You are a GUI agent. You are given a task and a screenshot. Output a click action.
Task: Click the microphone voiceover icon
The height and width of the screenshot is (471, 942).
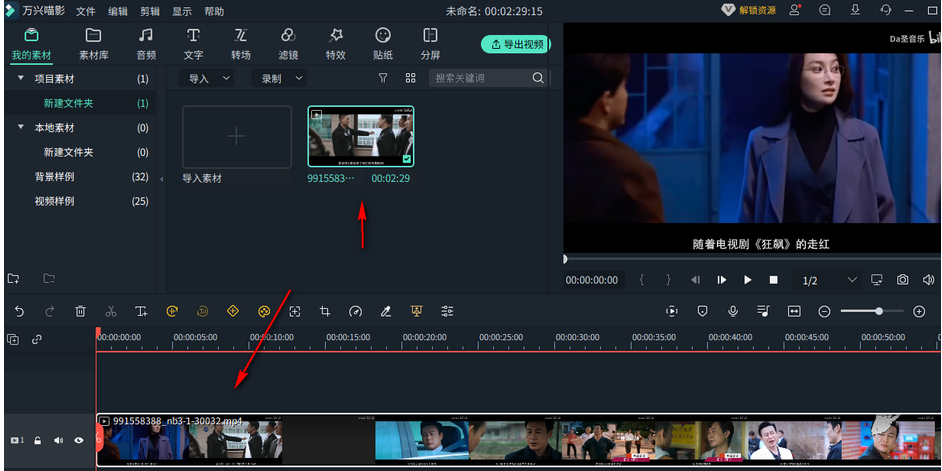(x=733, y=311)
